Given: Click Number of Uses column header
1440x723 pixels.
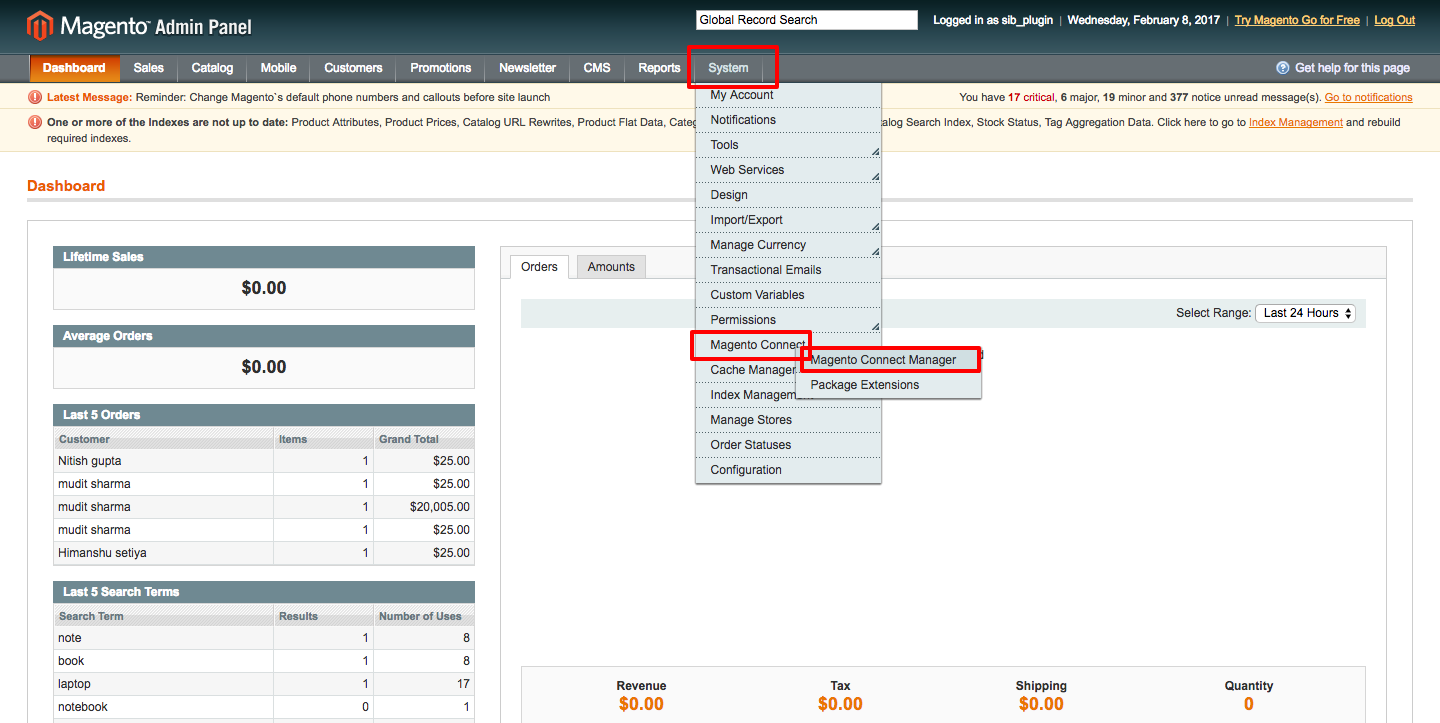Looking at the screenshot, I should (424, 616).
